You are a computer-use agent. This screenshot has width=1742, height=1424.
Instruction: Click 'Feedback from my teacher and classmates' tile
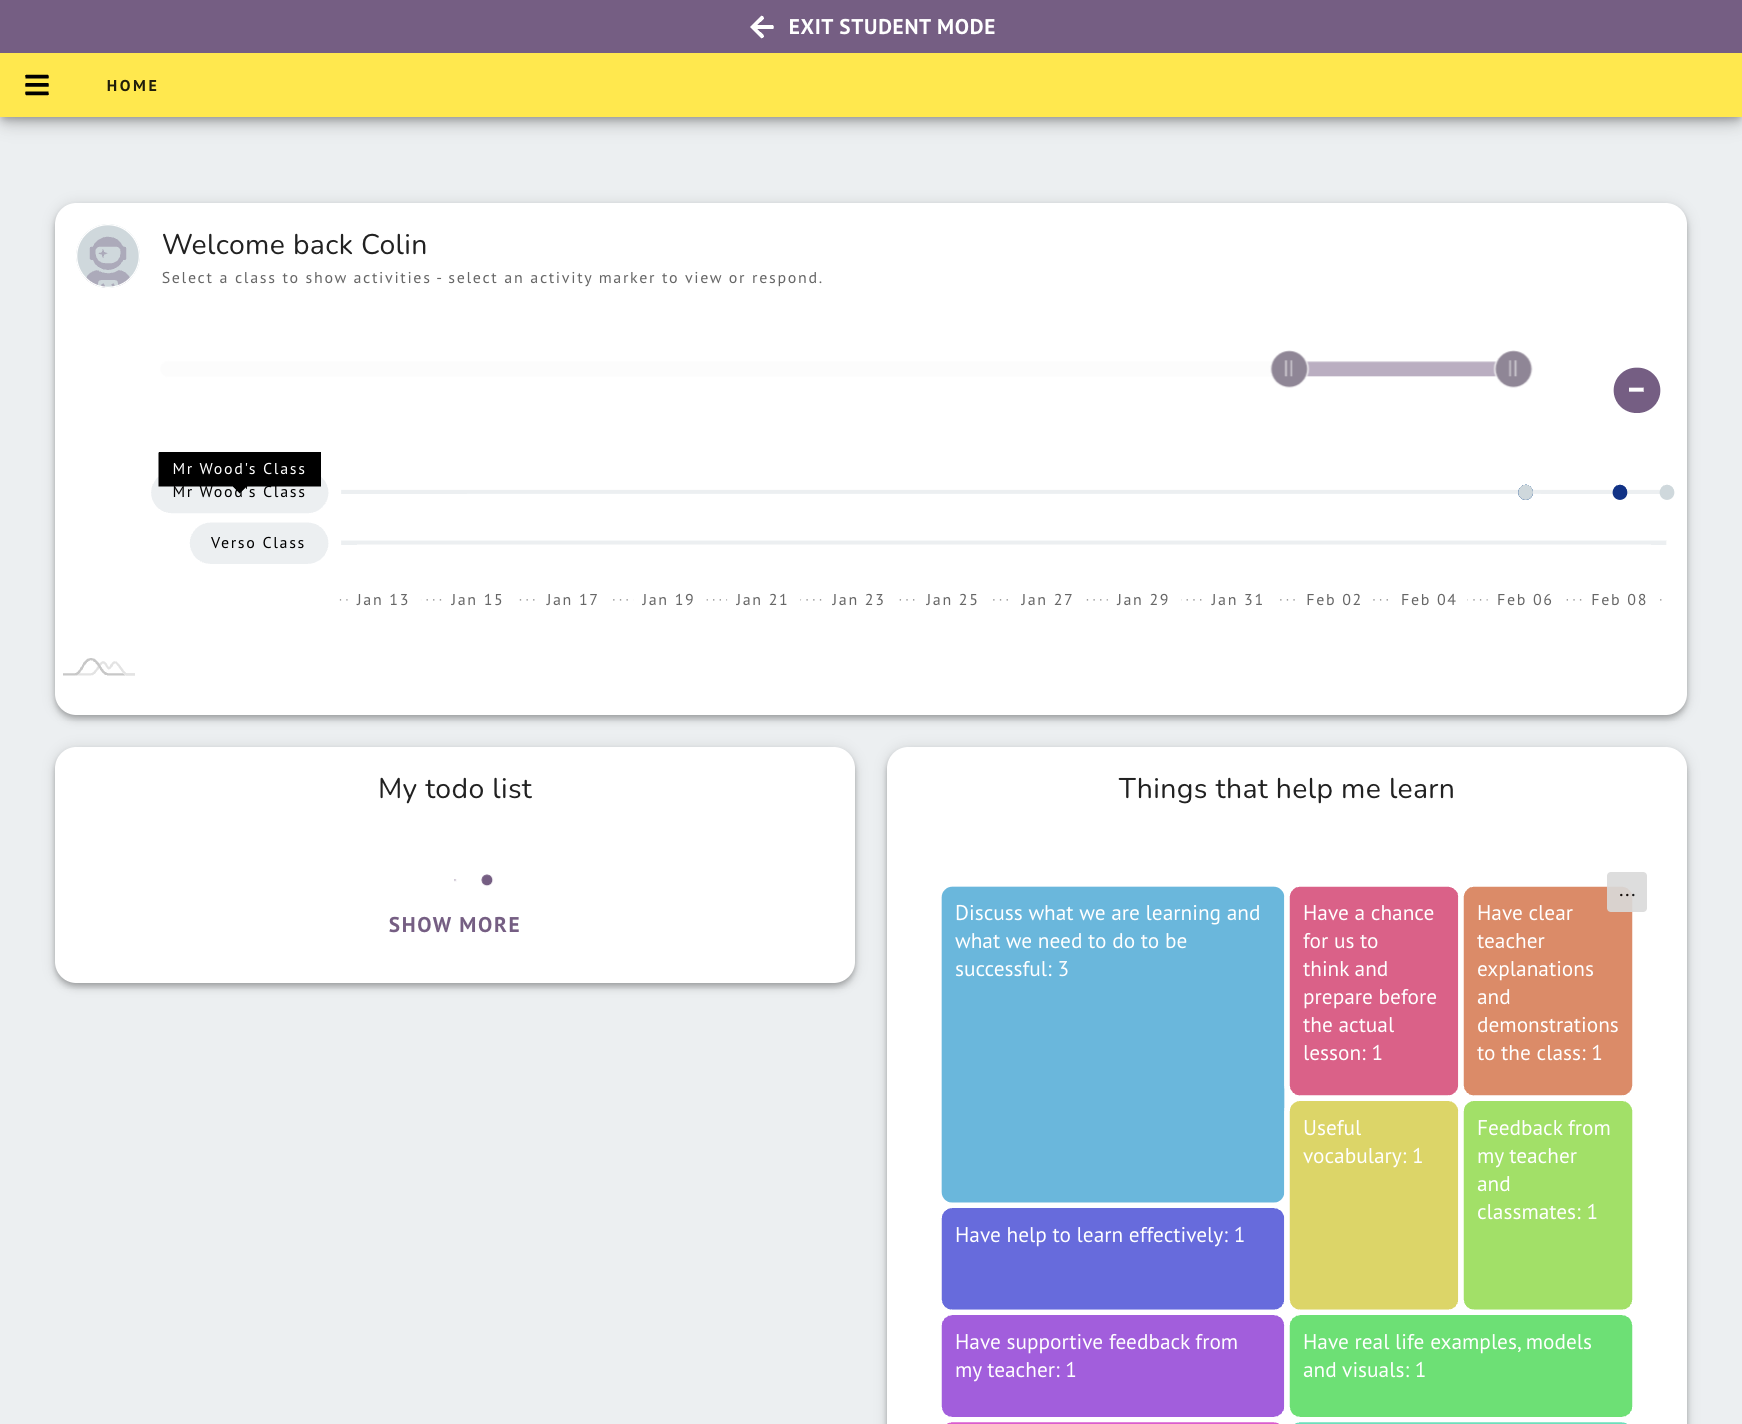(1547, 1205)
